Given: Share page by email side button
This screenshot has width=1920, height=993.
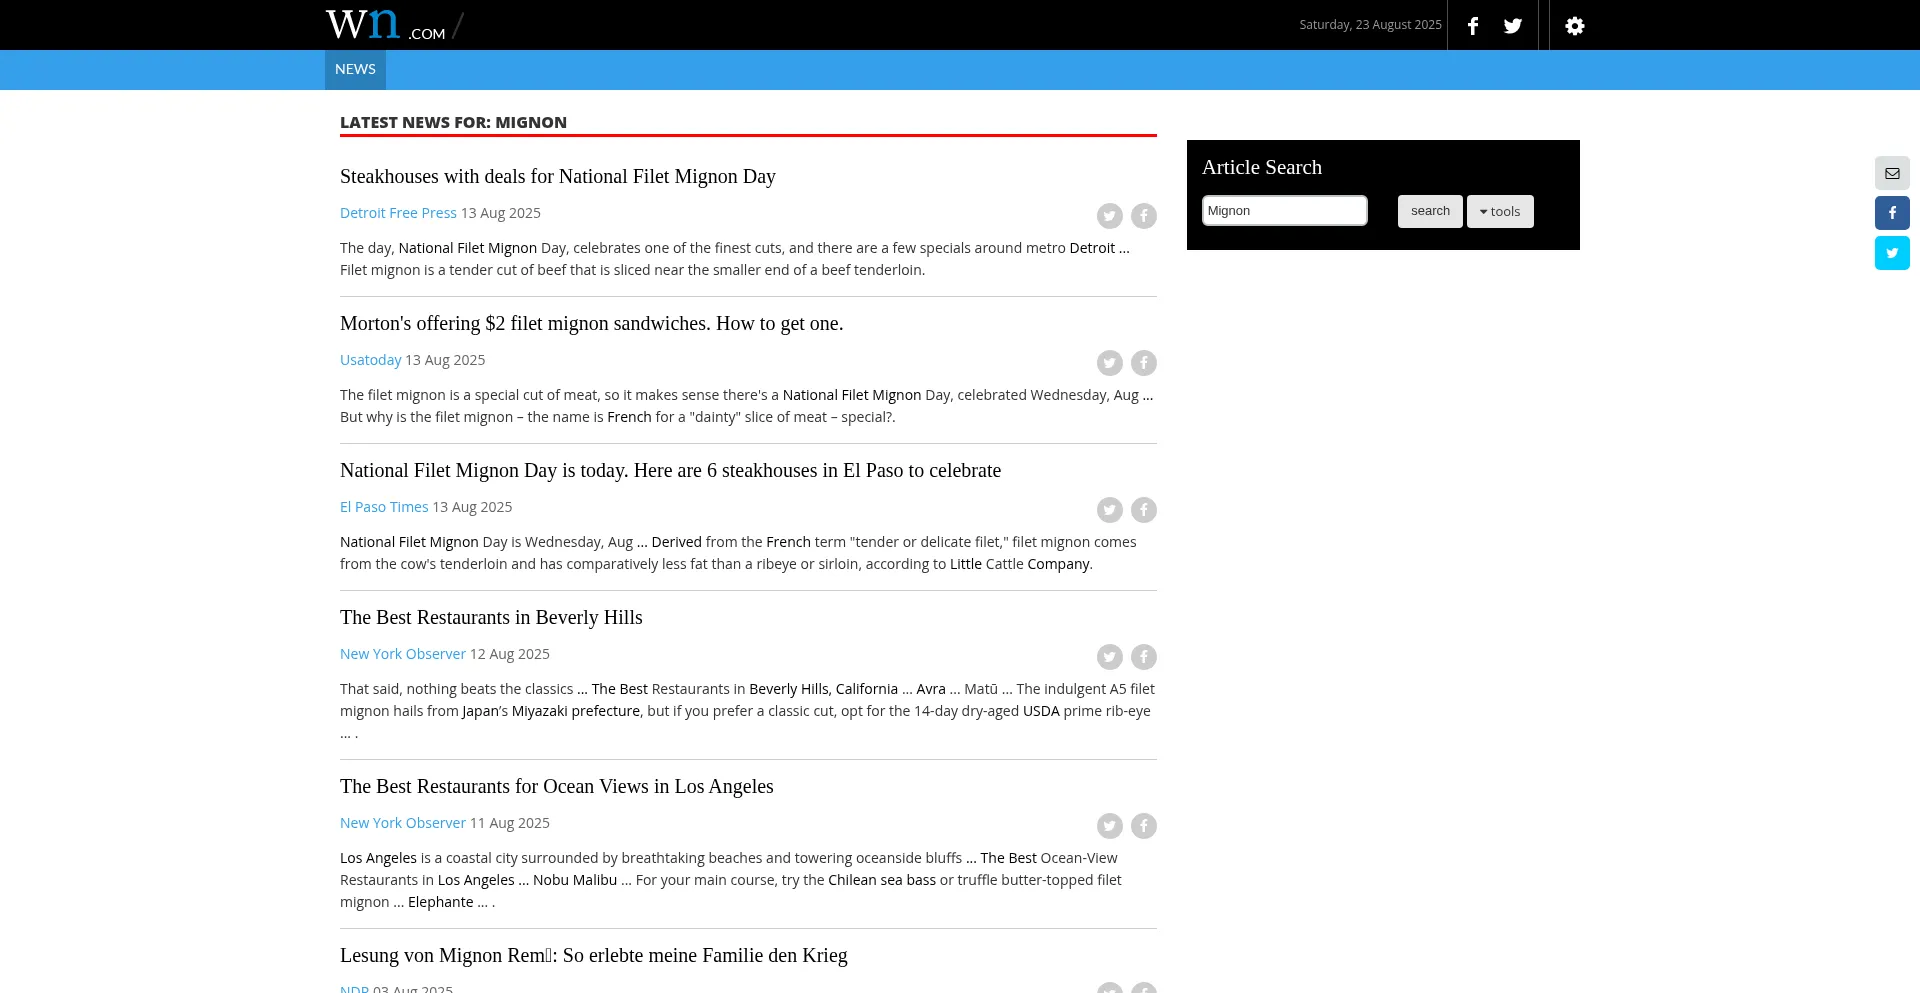Looking at the screenshot, I should [x=1892, y=173].
